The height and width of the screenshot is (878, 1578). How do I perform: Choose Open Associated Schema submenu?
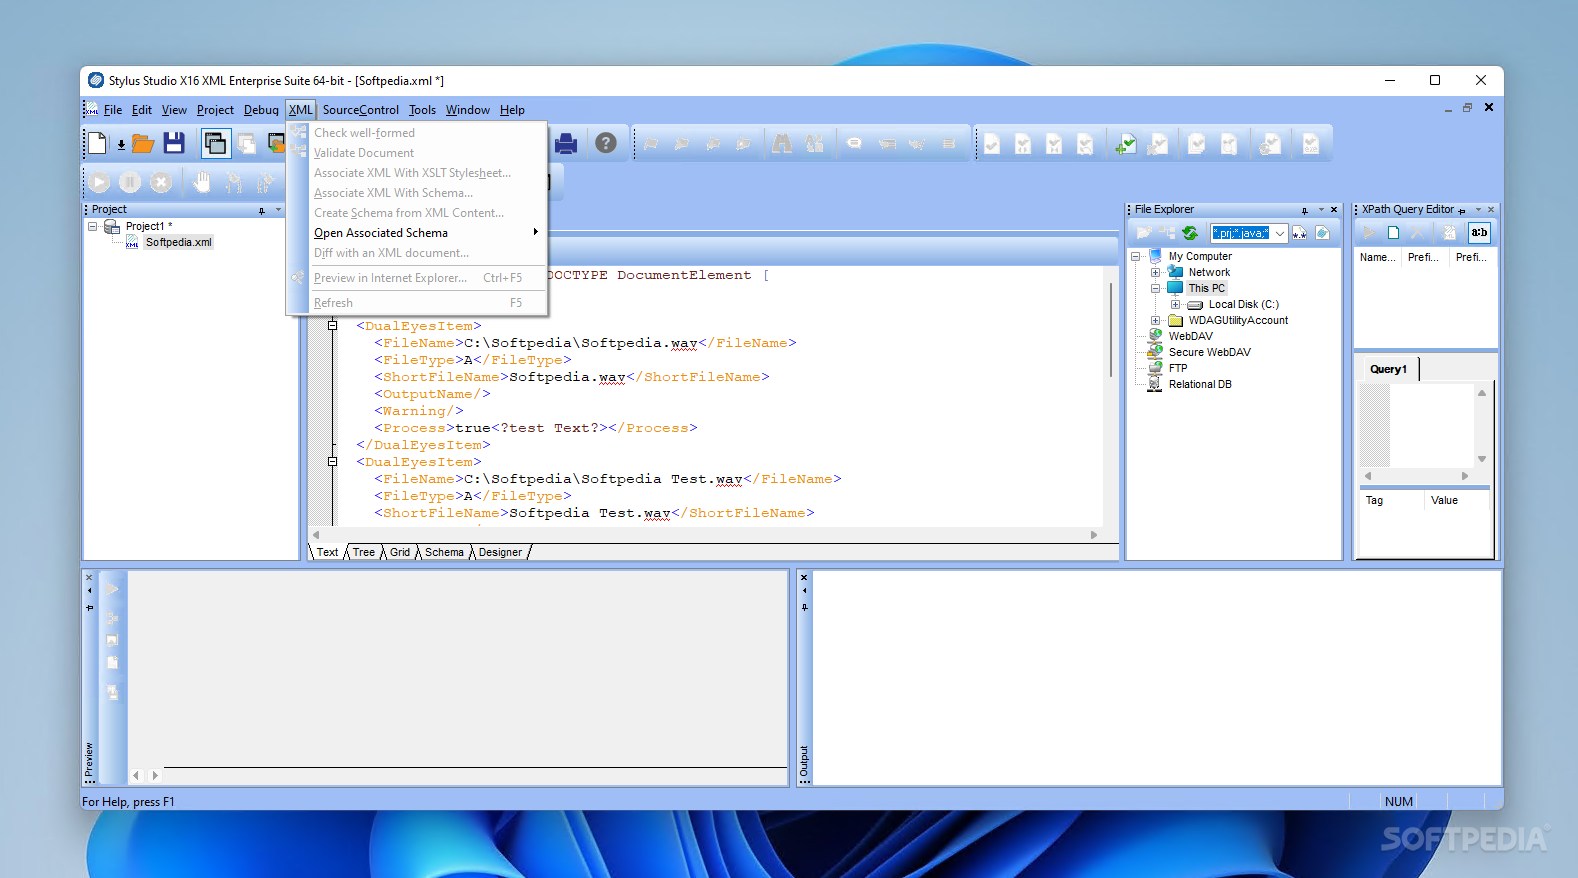417,233
